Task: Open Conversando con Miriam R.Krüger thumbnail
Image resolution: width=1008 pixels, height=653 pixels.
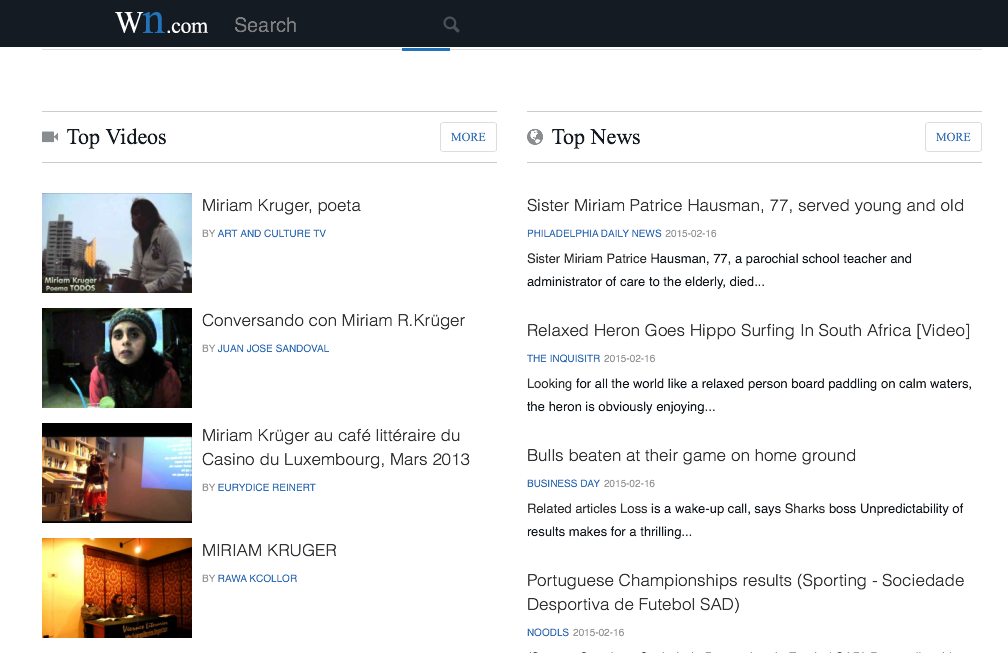Action: click(x=117, y=358)
